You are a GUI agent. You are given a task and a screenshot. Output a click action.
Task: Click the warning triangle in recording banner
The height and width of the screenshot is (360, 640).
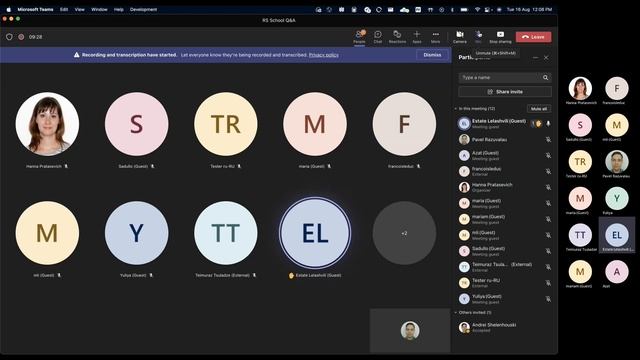pos(76,55)
